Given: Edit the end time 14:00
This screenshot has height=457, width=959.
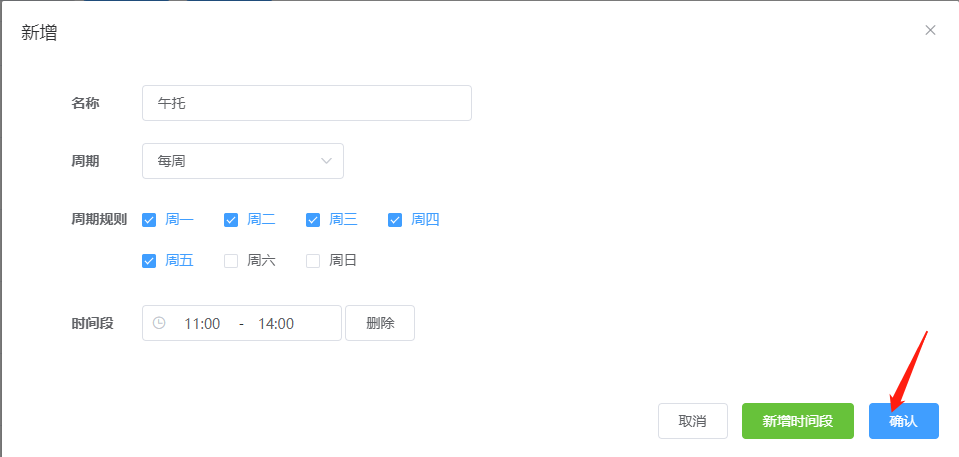Looking at the screenshot, I should click(276, 324).
